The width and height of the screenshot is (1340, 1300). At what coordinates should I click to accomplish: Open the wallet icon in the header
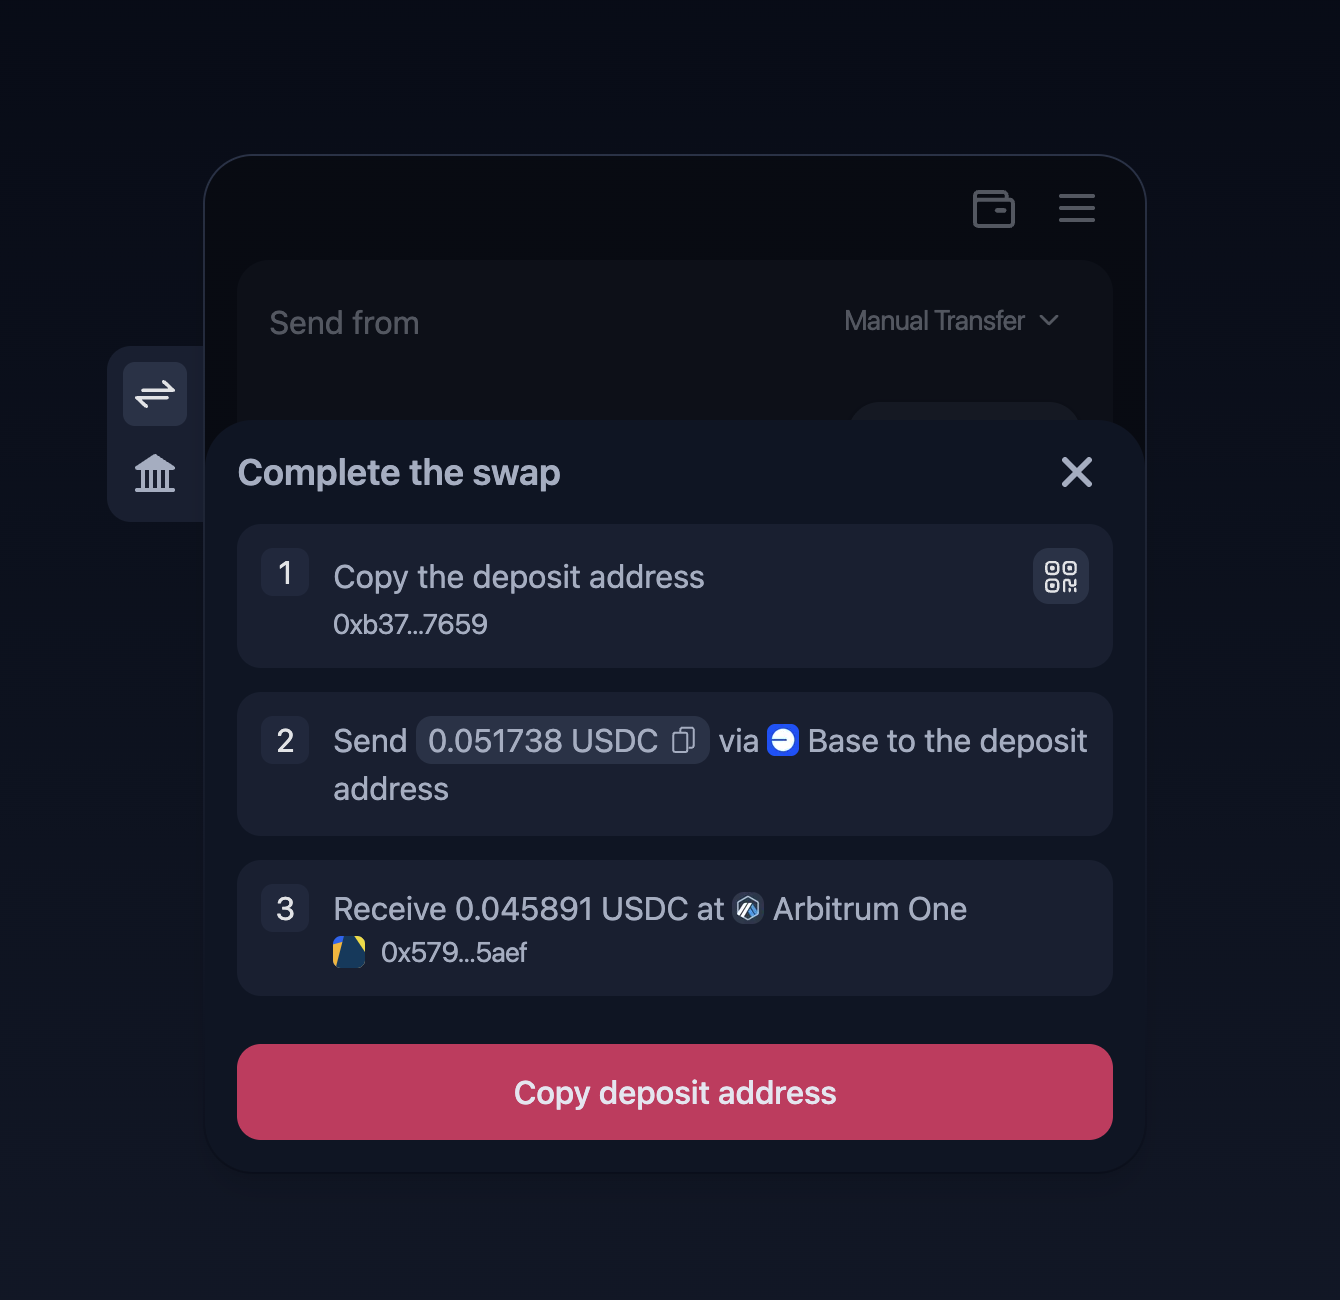pos(993,209)
